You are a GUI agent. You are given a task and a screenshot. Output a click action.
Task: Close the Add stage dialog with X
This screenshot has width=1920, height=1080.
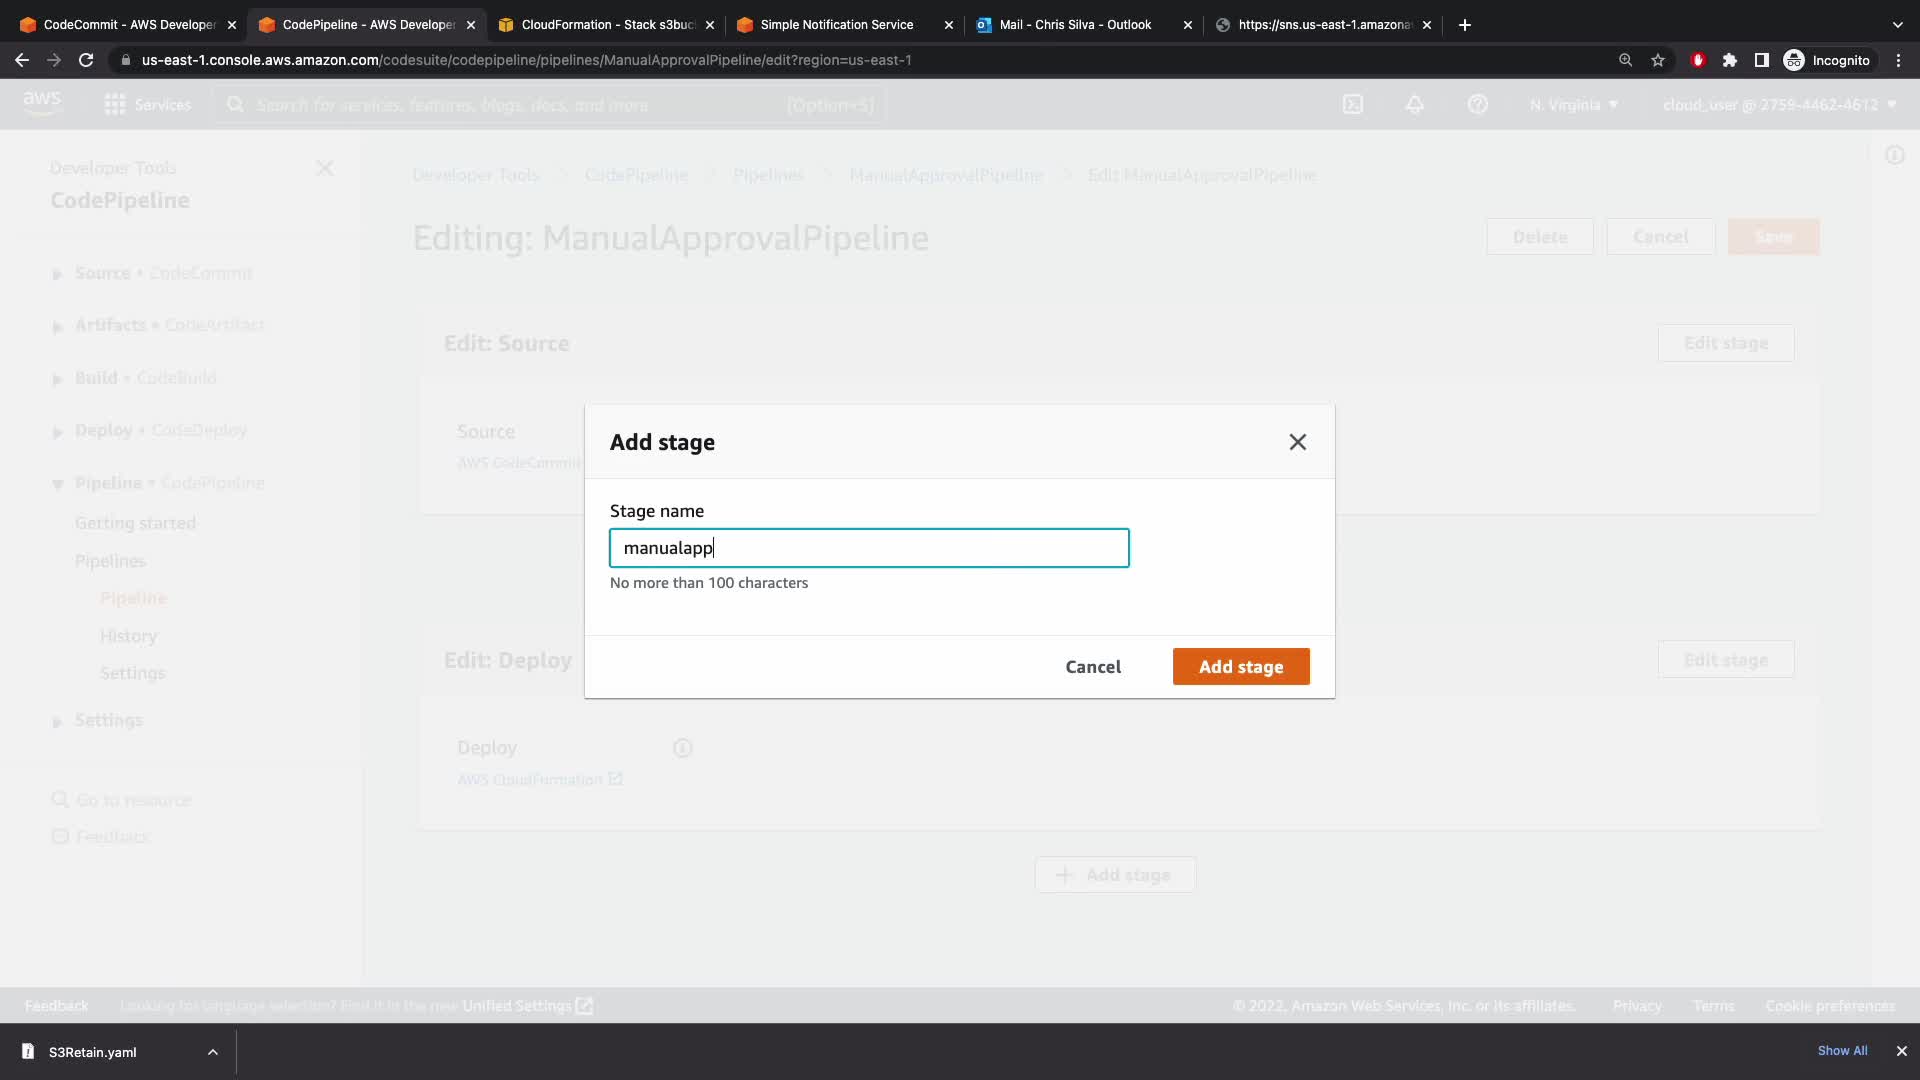pyautogui.click(x=1297, y=442)
